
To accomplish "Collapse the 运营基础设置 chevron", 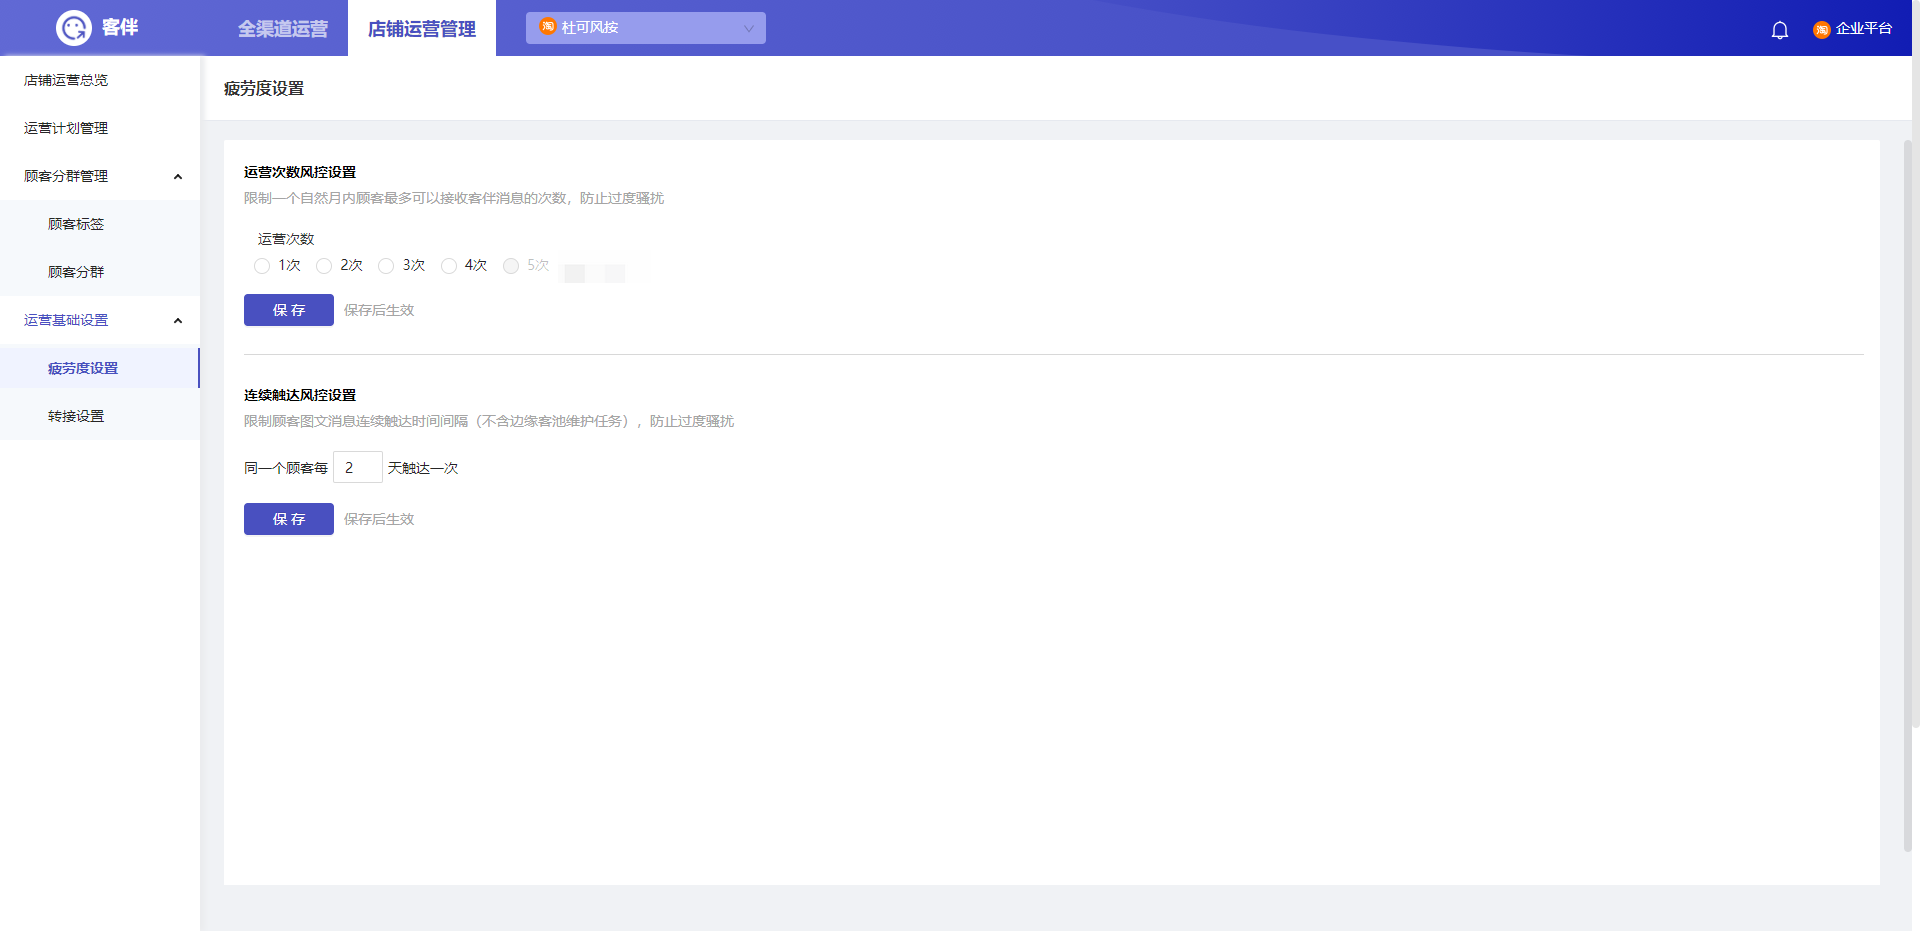I will [x=178, y=321].
